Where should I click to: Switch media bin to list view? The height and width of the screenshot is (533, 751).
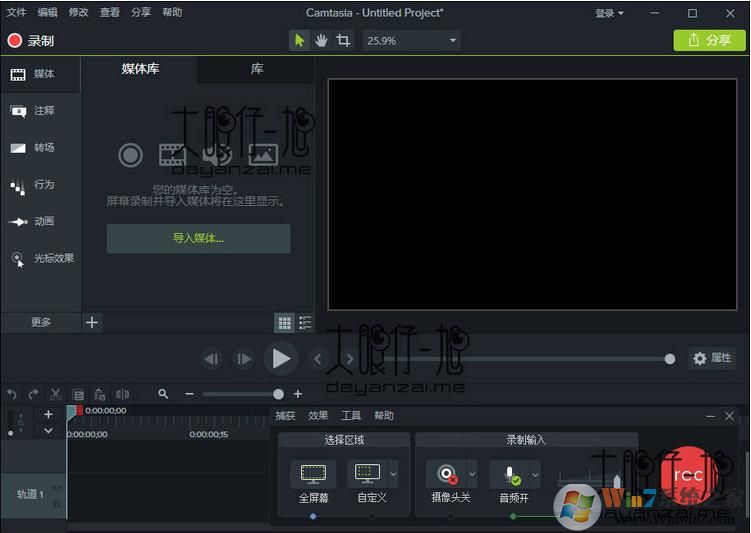pos(305,323)
